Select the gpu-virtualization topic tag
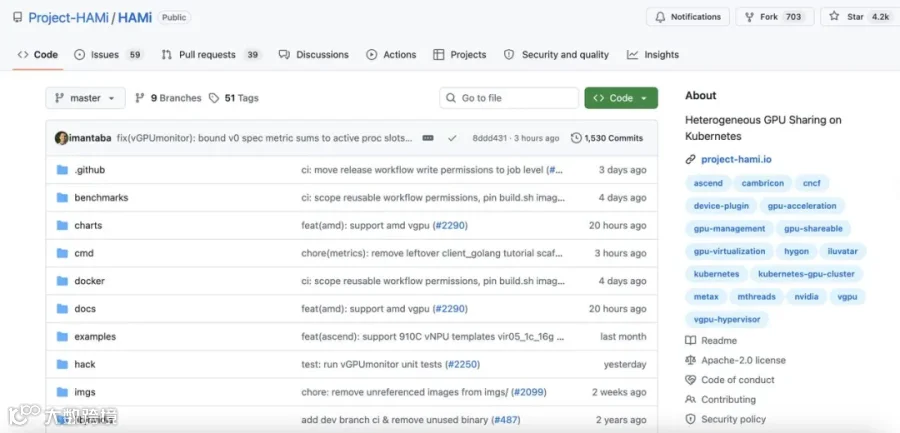 click(729, 252)
